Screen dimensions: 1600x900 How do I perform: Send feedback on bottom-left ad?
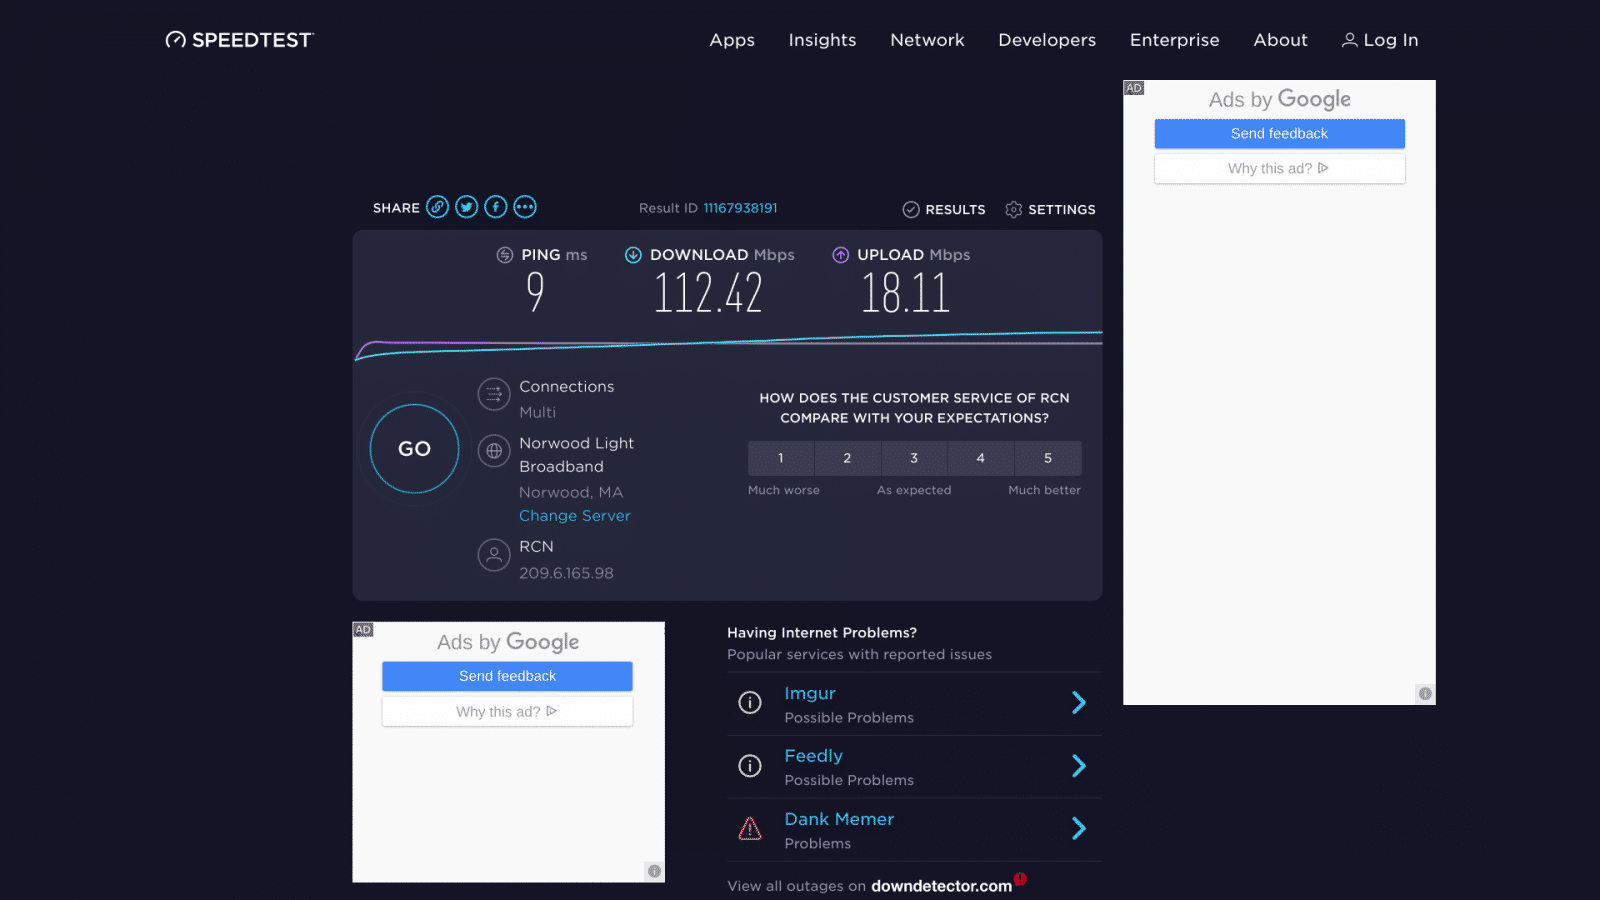507,676
